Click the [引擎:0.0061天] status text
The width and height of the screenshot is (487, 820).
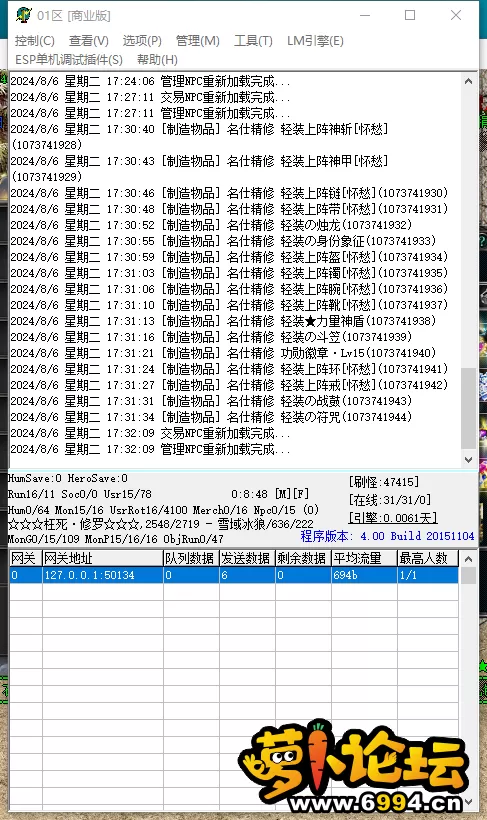393,518
